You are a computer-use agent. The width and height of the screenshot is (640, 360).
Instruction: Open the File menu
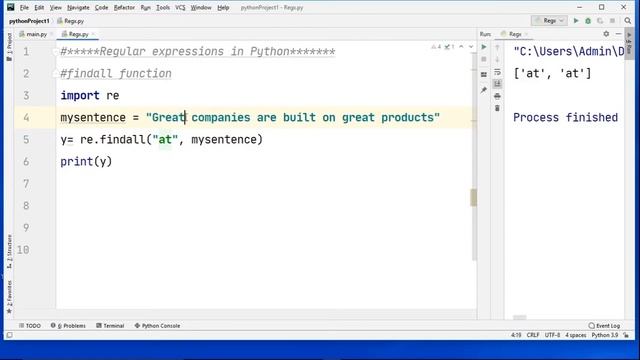coord(24,7)
